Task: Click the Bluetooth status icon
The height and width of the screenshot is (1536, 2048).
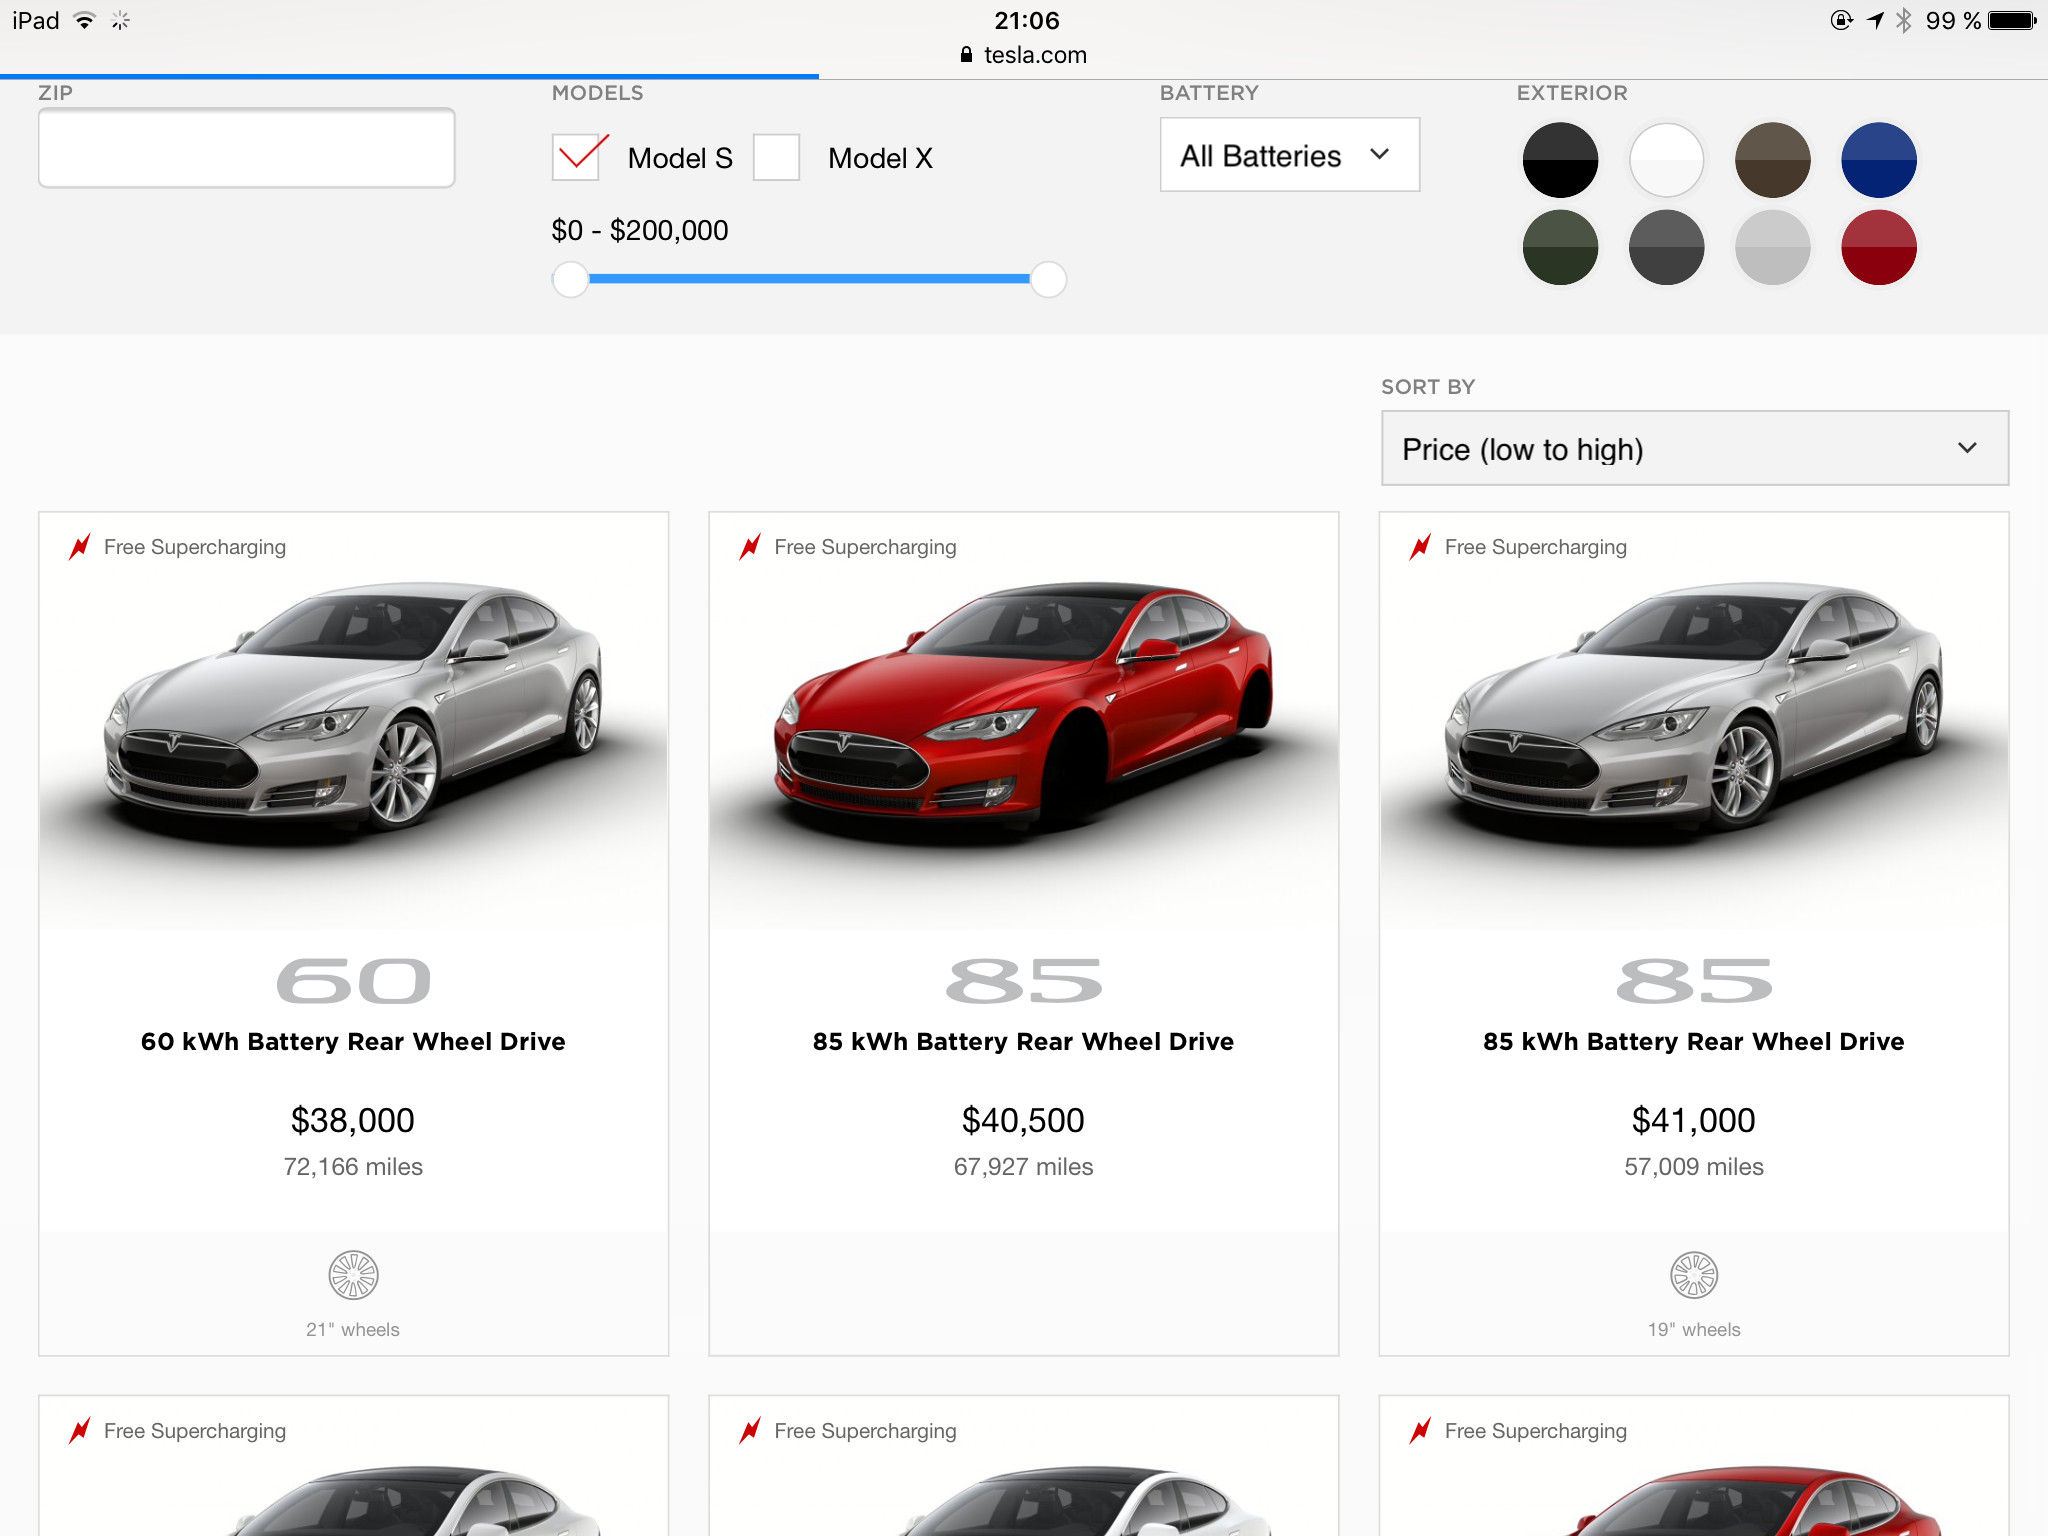Action: 1904,20
